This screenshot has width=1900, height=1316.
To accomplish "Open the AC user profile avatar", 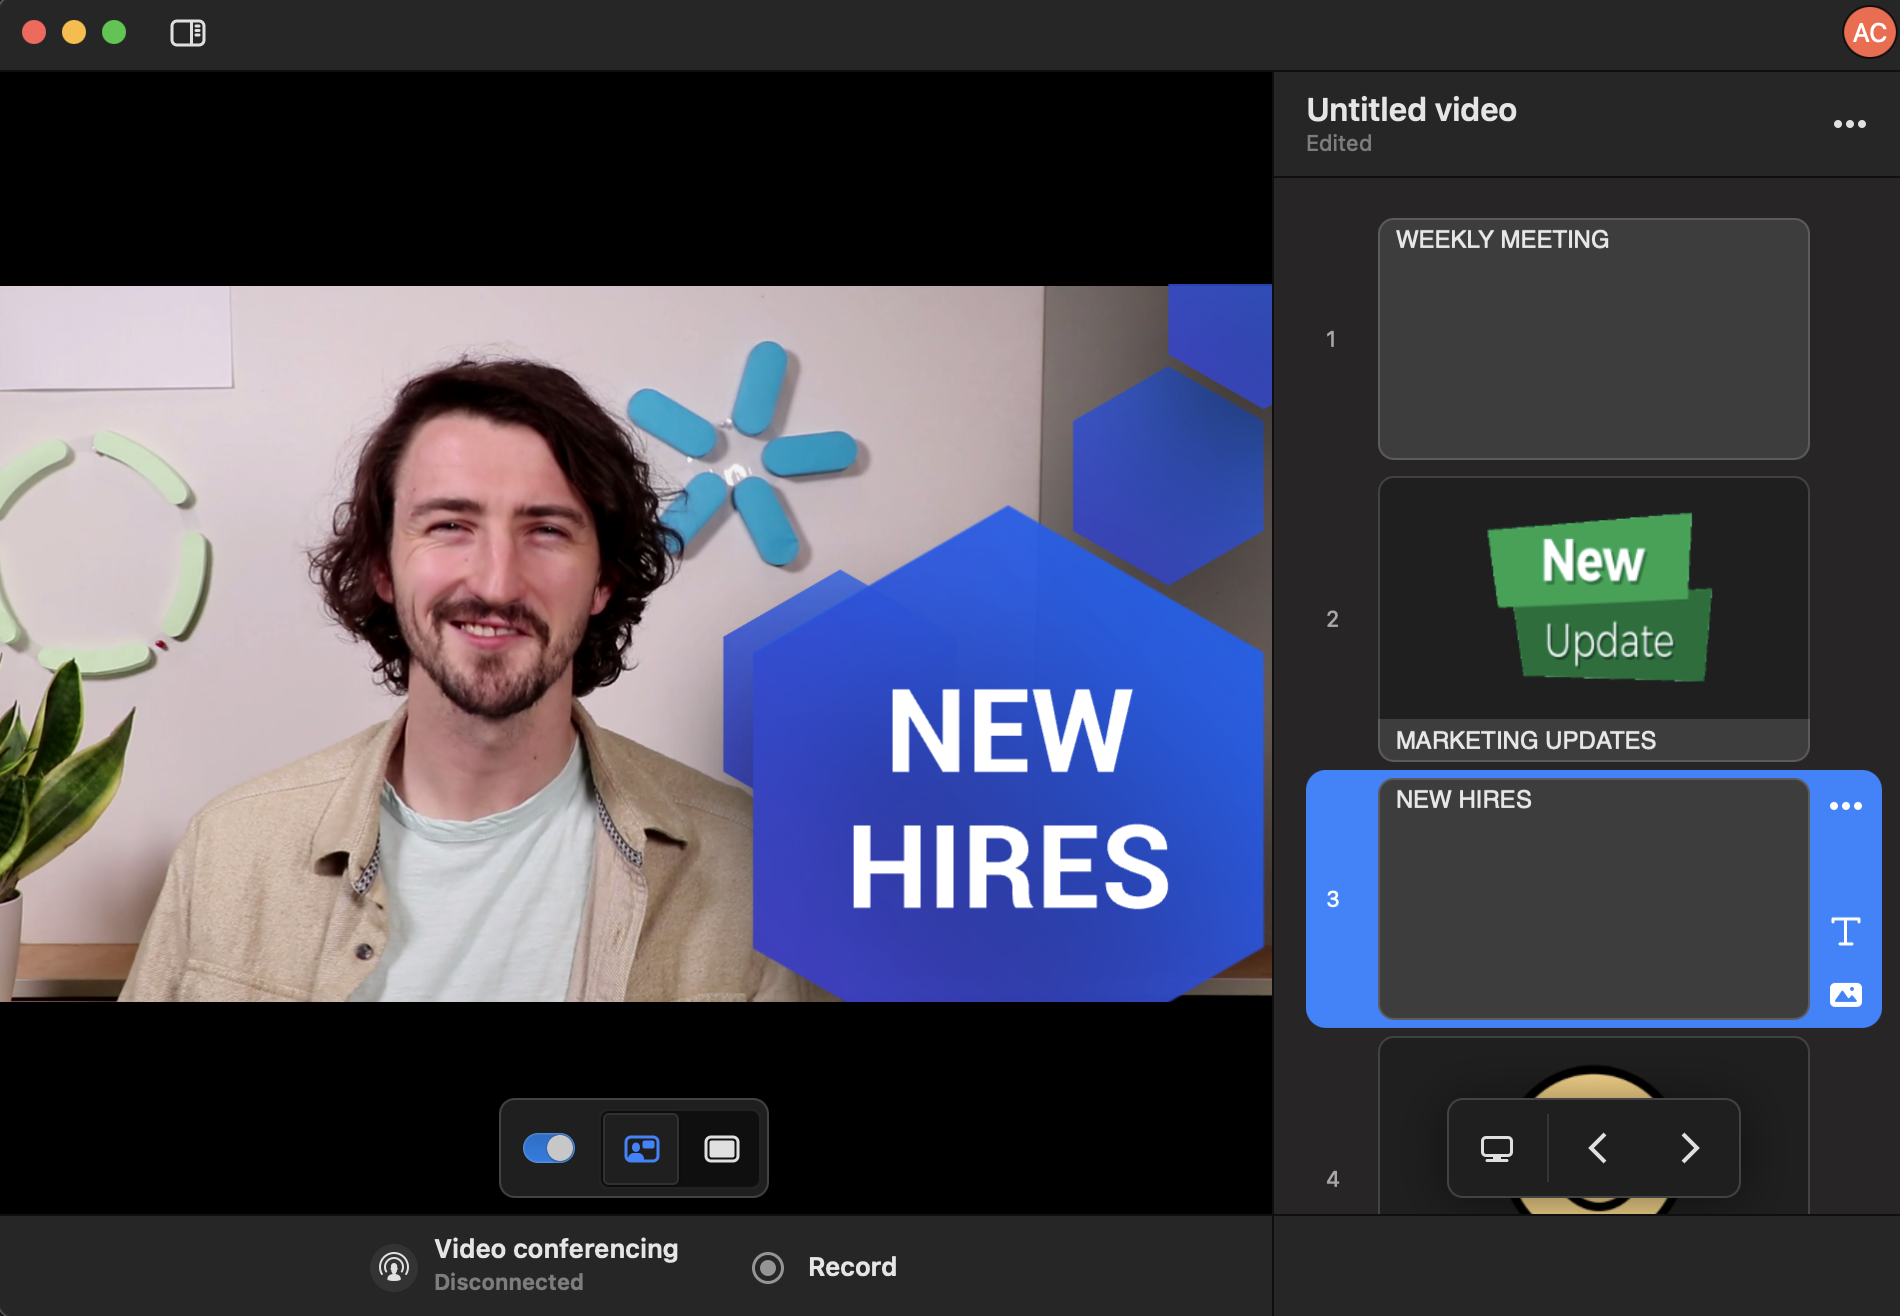I will click(1868, 33).
